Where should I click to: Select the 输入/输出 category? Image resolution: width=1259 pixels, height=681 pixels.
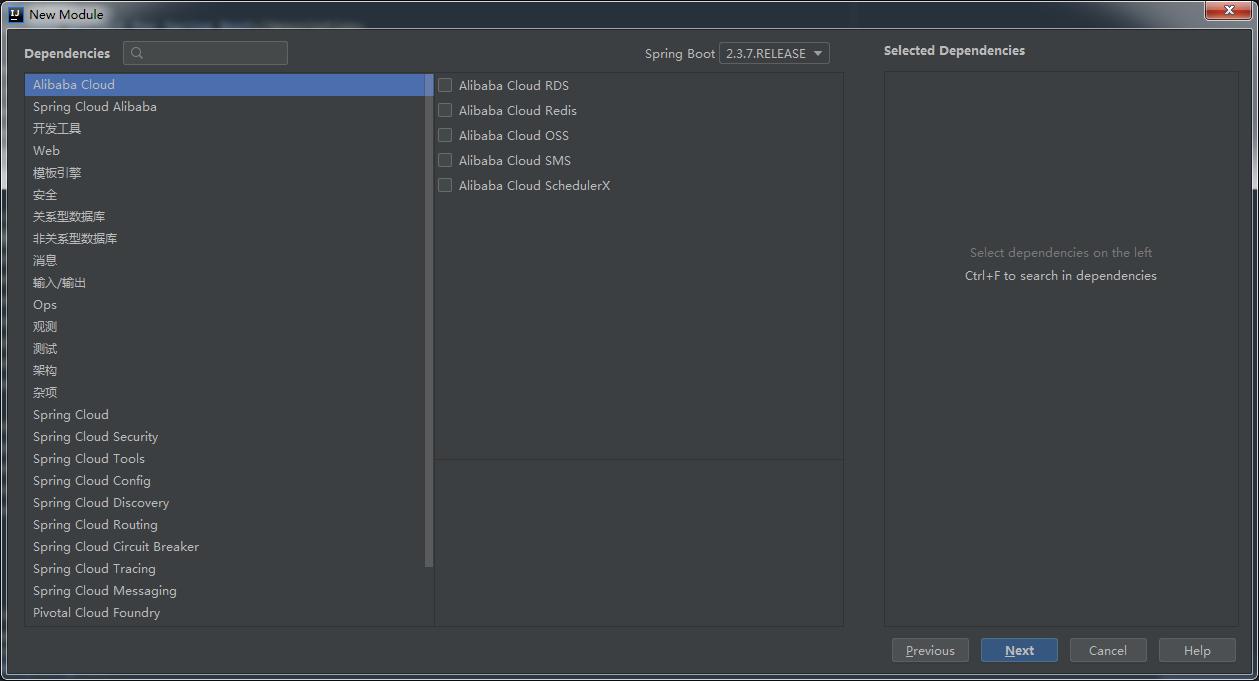pos(225,283)
